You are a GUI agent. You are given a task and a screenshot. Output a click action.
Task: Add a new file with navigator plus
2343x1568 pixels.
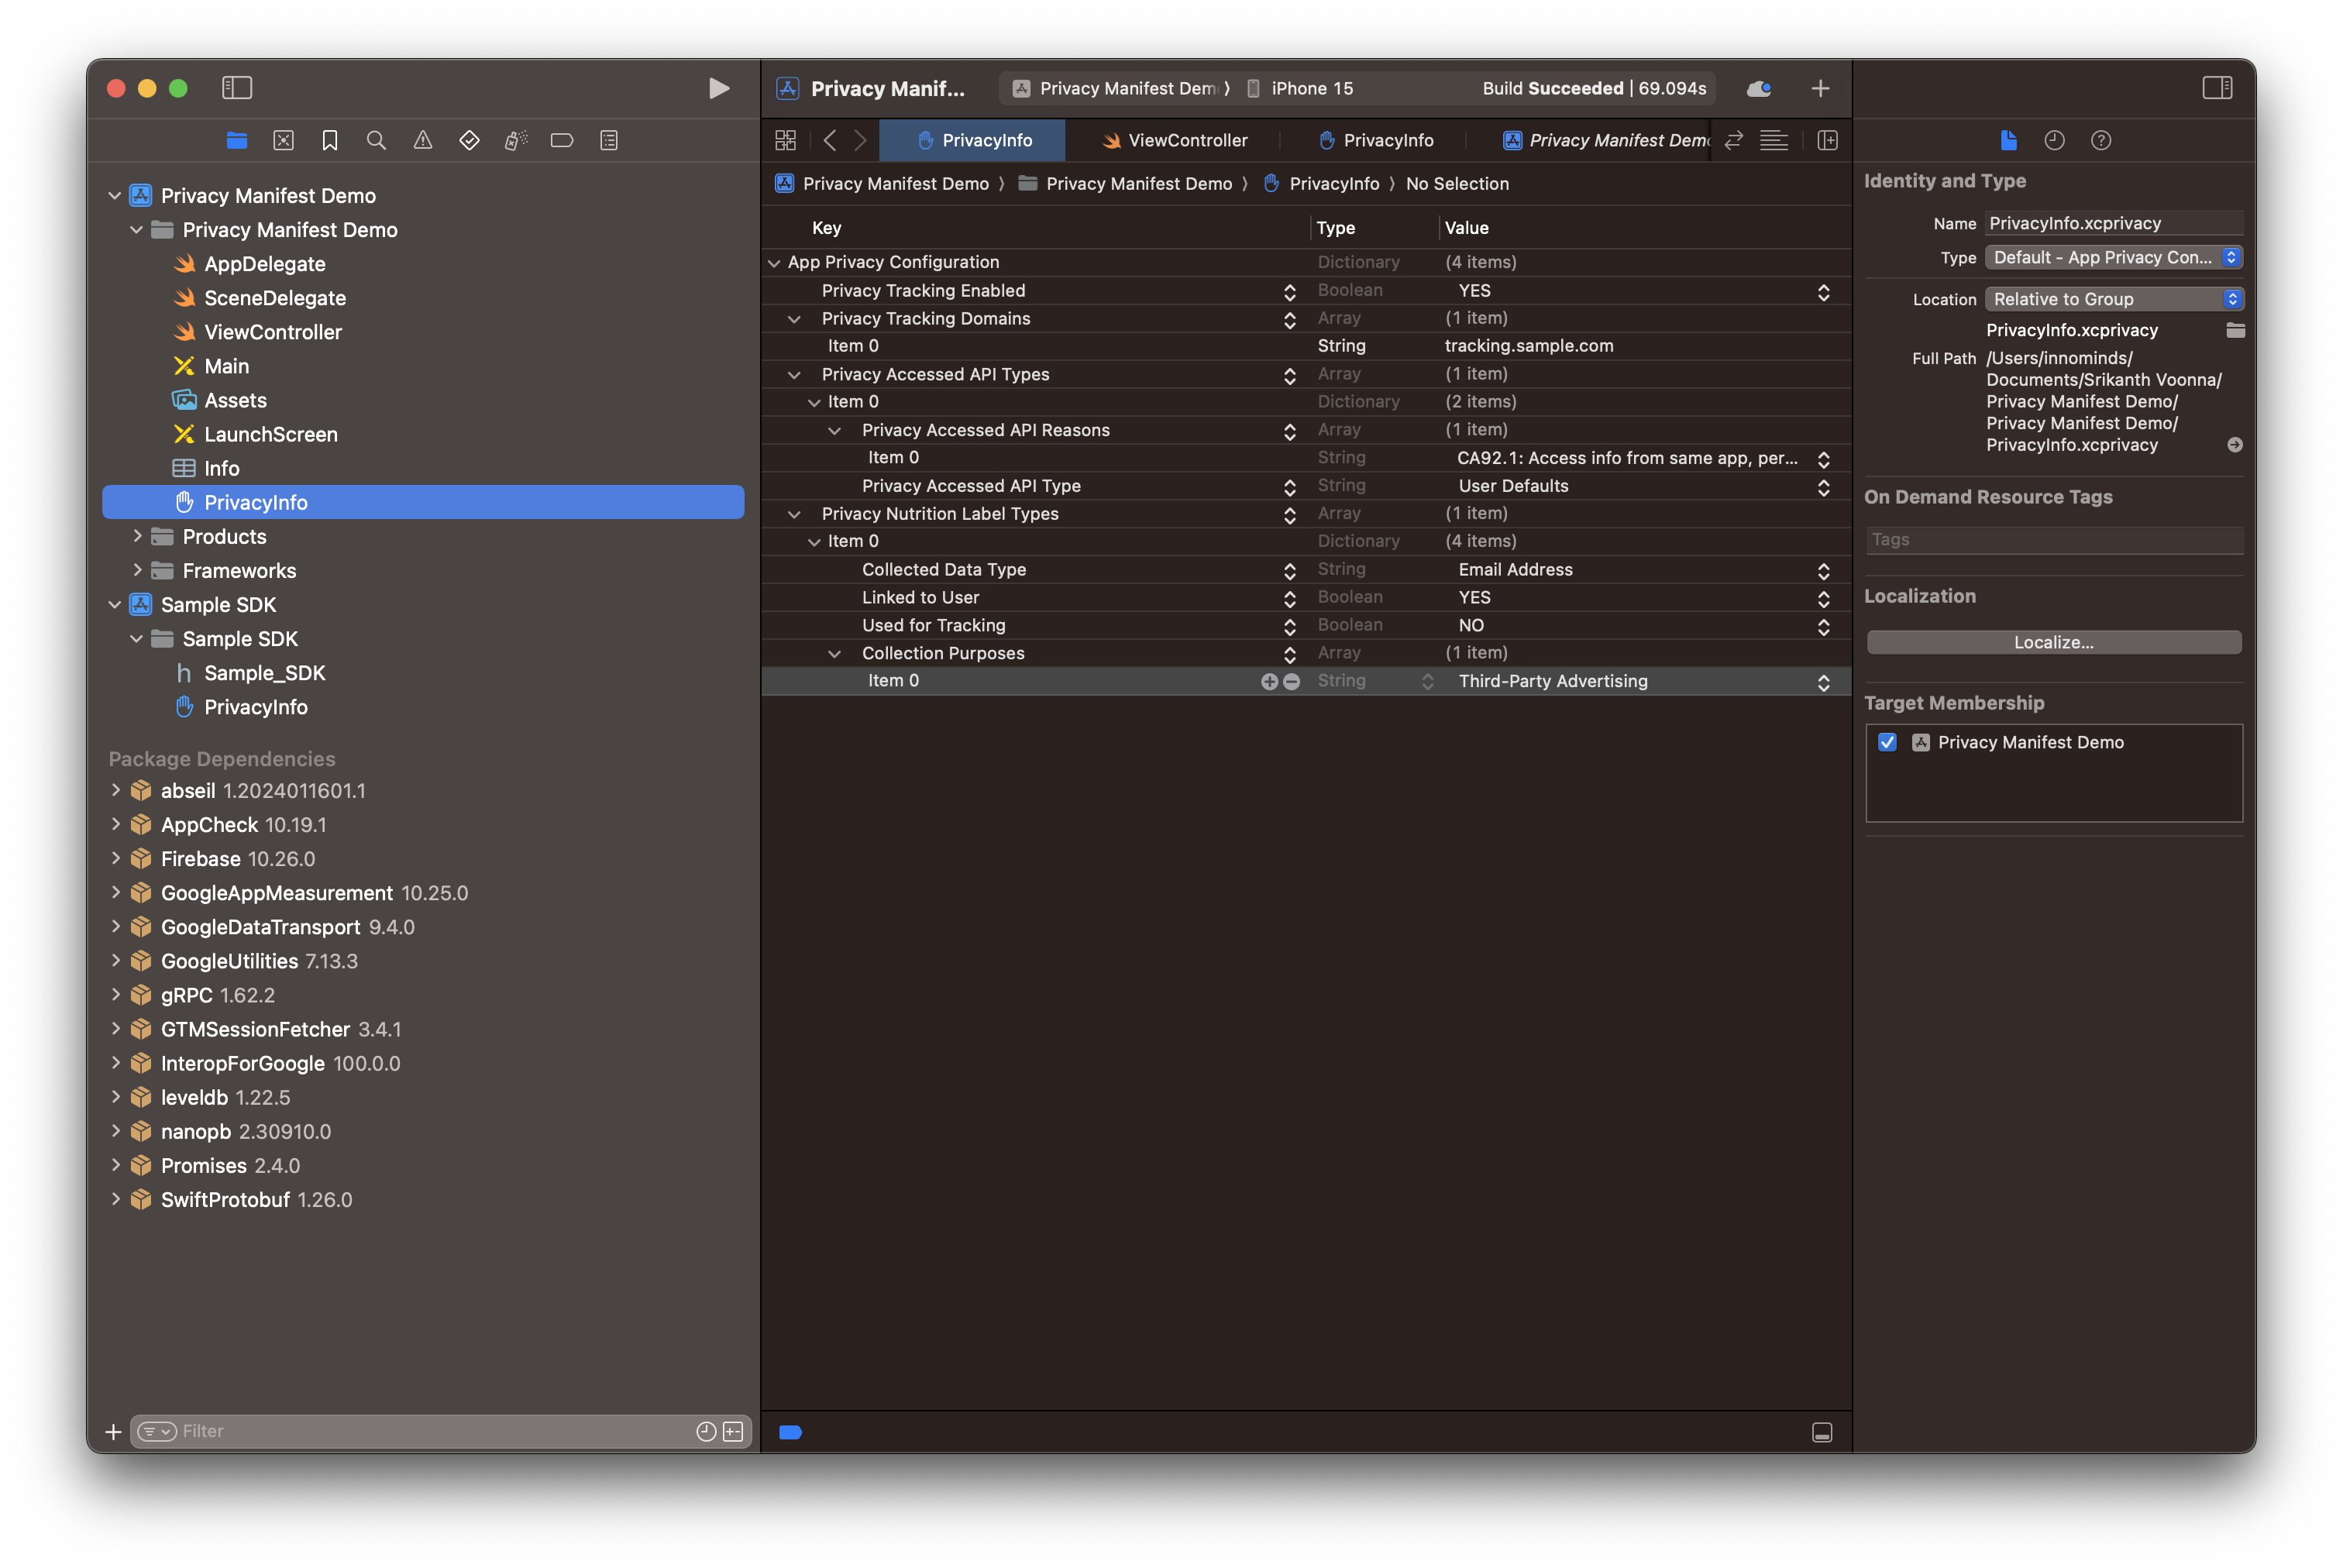point(113,1432)
